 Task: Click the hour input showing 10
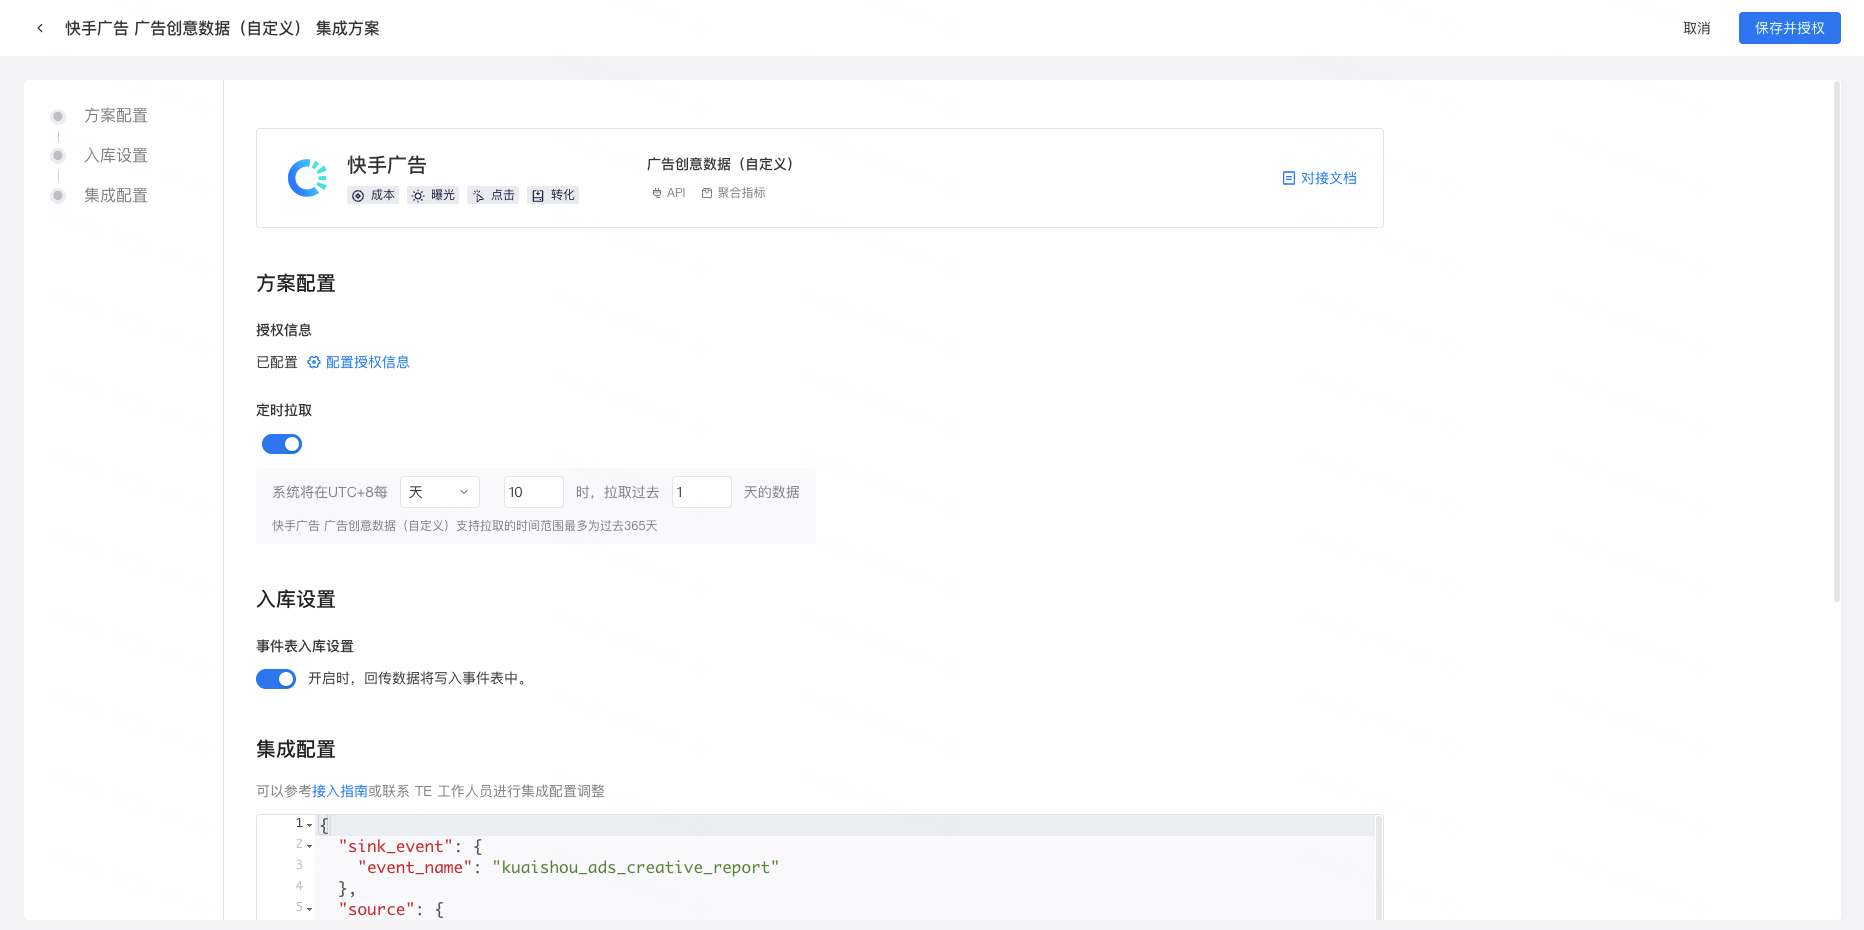pyautogui.click(x=534, y=492)
